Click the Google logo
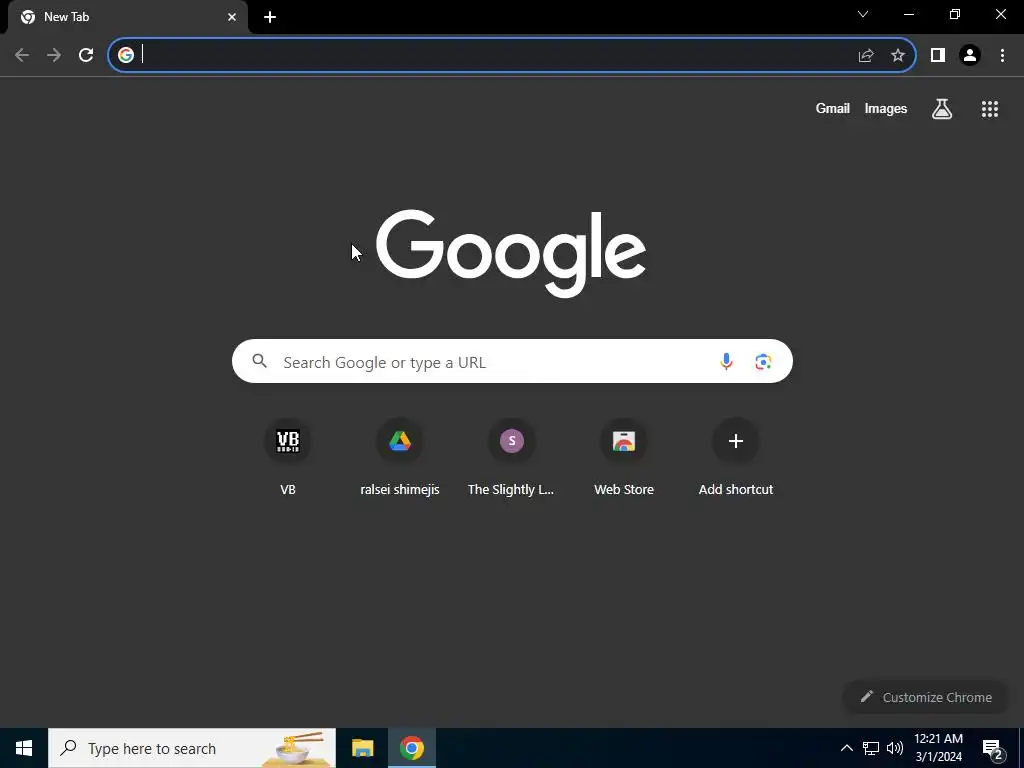Screen dimensions: 1024x768 pos(511,253)
